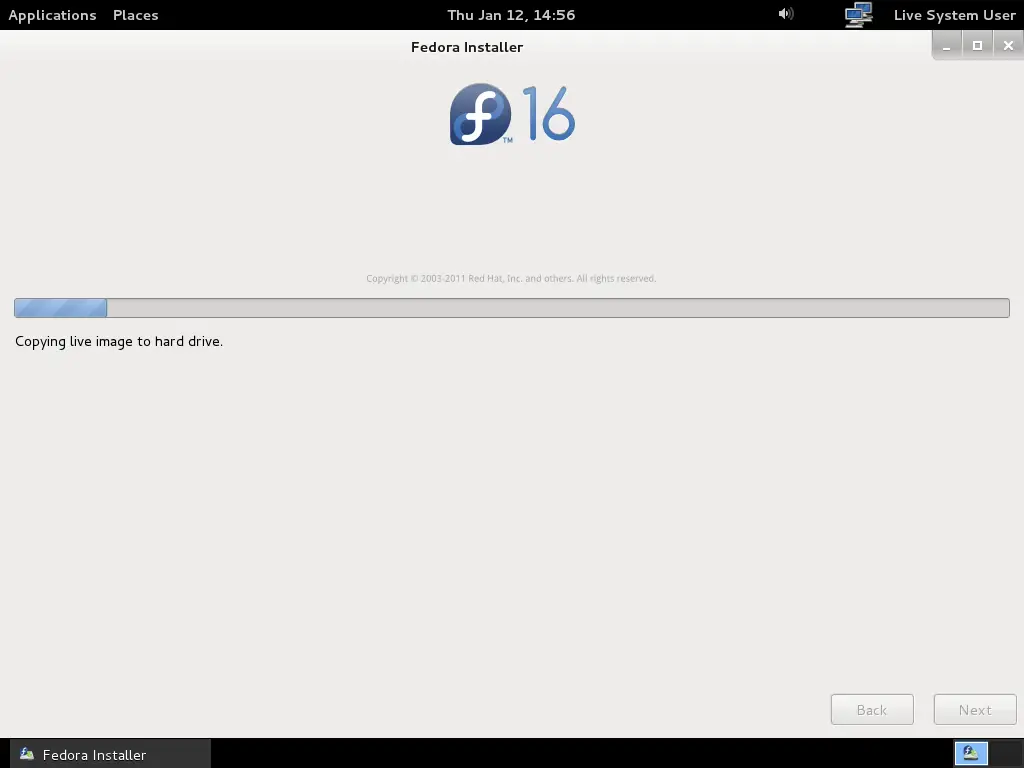Image resolution: width=1024 pixels, height=768 pixels.
Task: Click the workspace switcher installer thumbnail
Action: coord(971,754)
